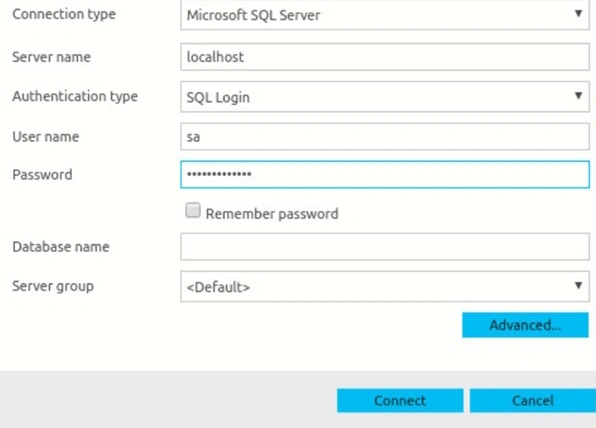
Task: Dismiss the dialog with Cancel
Action: (x=533, y=401)
